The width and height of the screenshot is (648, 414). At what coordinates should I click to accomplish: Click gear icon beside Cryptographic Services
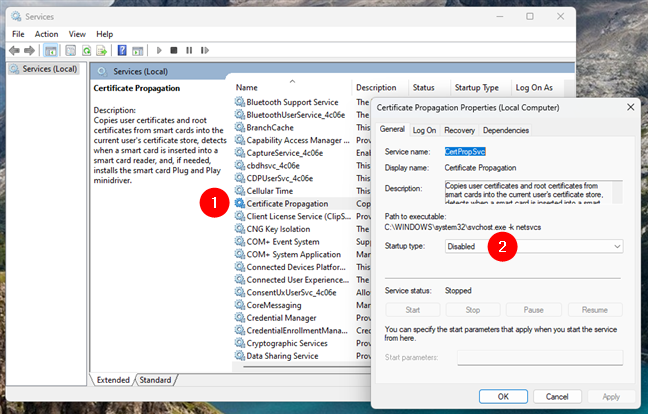pyautogui.click(x=240, y=343)
